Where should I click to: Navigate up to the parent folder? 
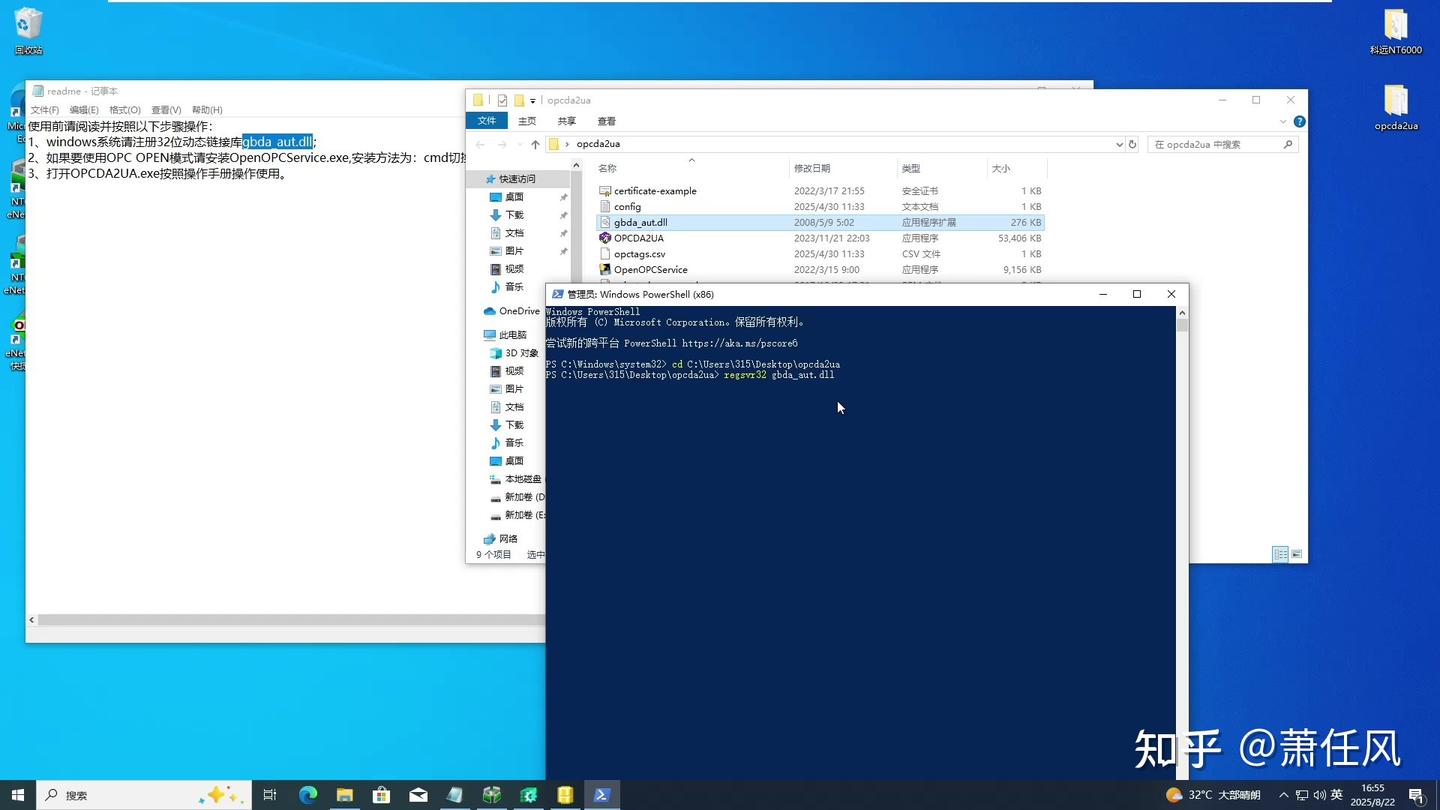point(535,144)
